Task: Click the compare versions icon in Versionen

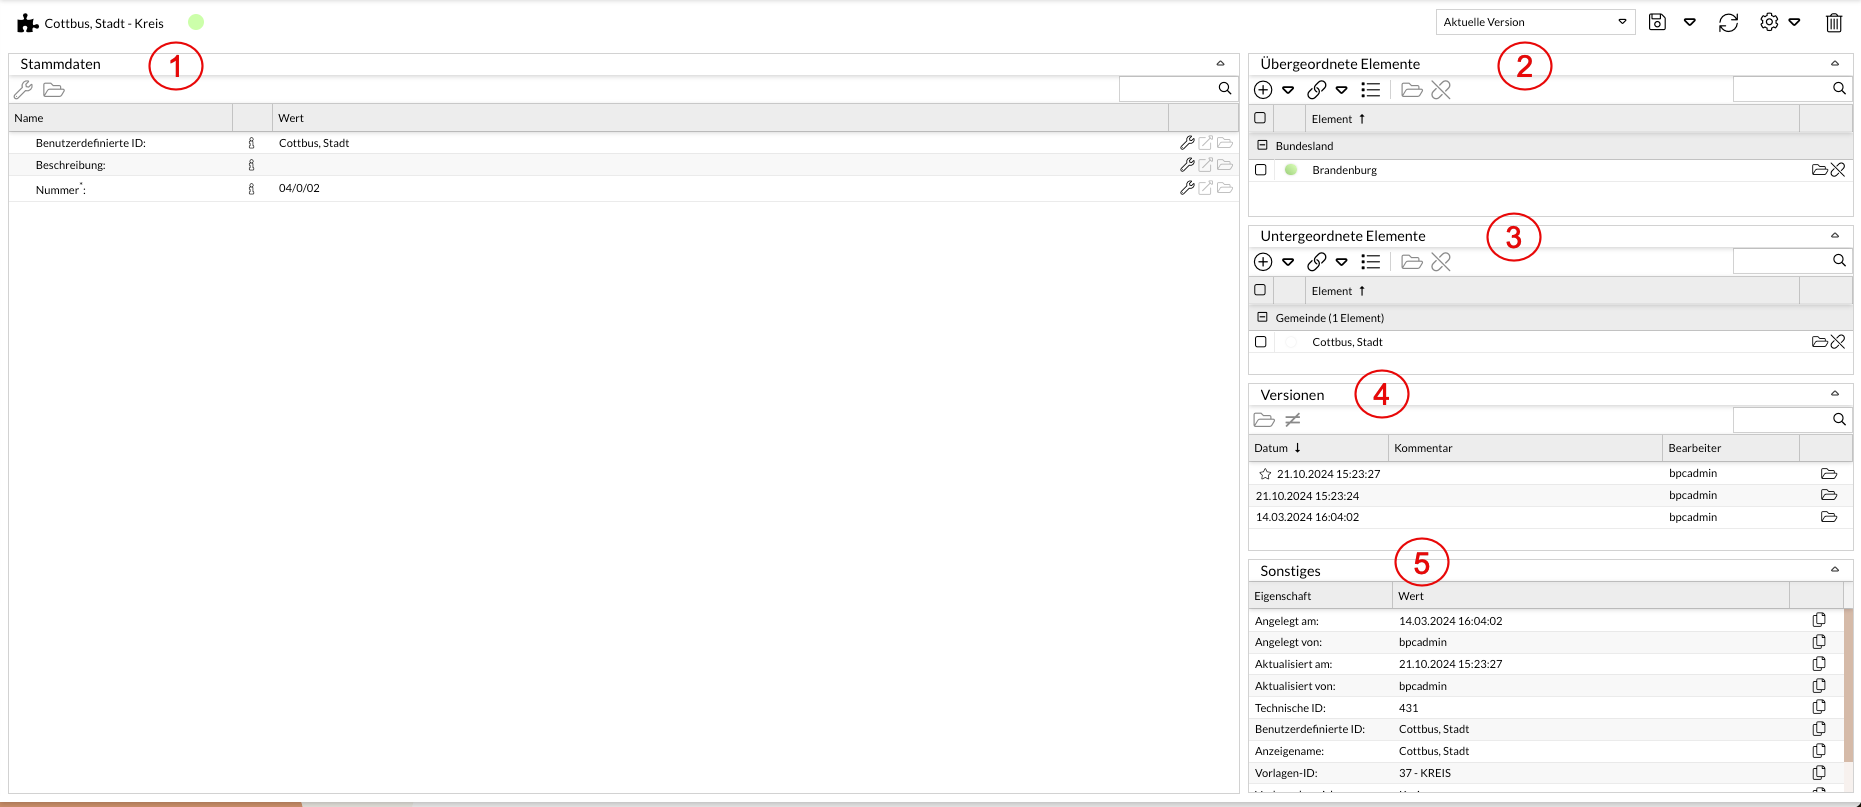Action: [x=1293, y=420]
